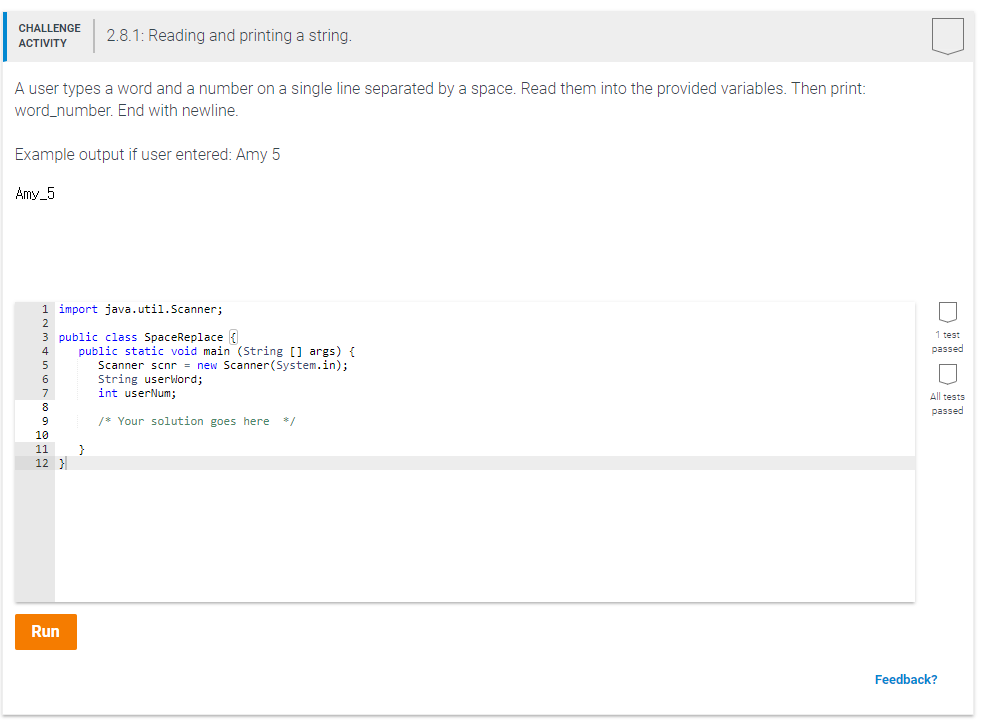Click the String userWord declaration line

coord(150,379)
